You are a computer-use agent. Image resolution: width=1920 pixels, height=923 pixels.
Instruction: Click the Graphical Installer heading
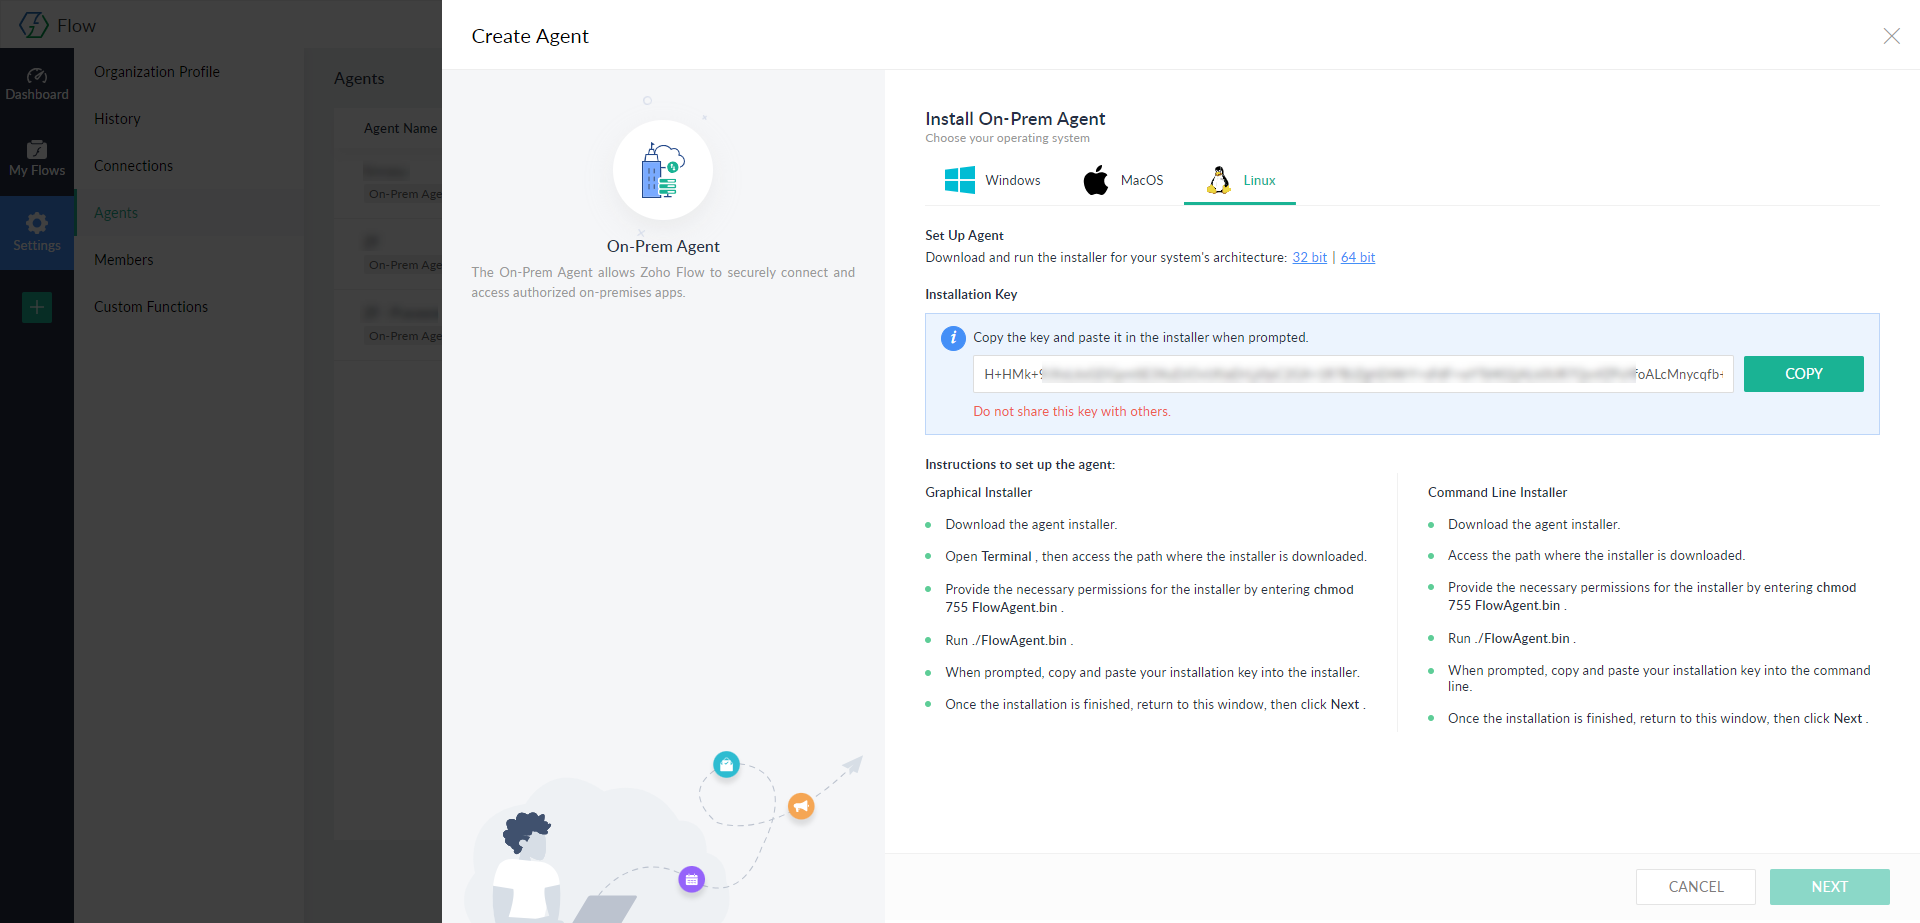pyautogui.click(x=978, y=493)
